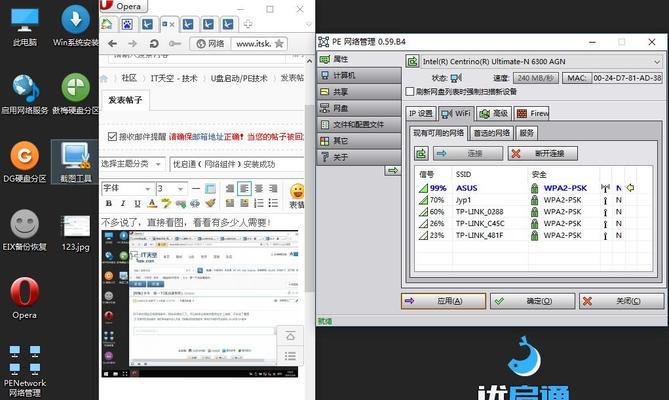This screenshot has height=400, width=669.
Task: Click Opera back navigation arrow
Action: click(x=112, y=43)
